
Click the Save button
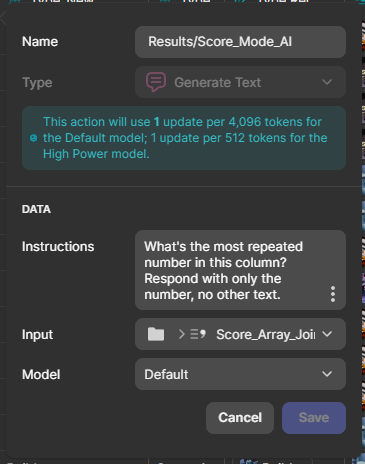click(x=314, y=418)
